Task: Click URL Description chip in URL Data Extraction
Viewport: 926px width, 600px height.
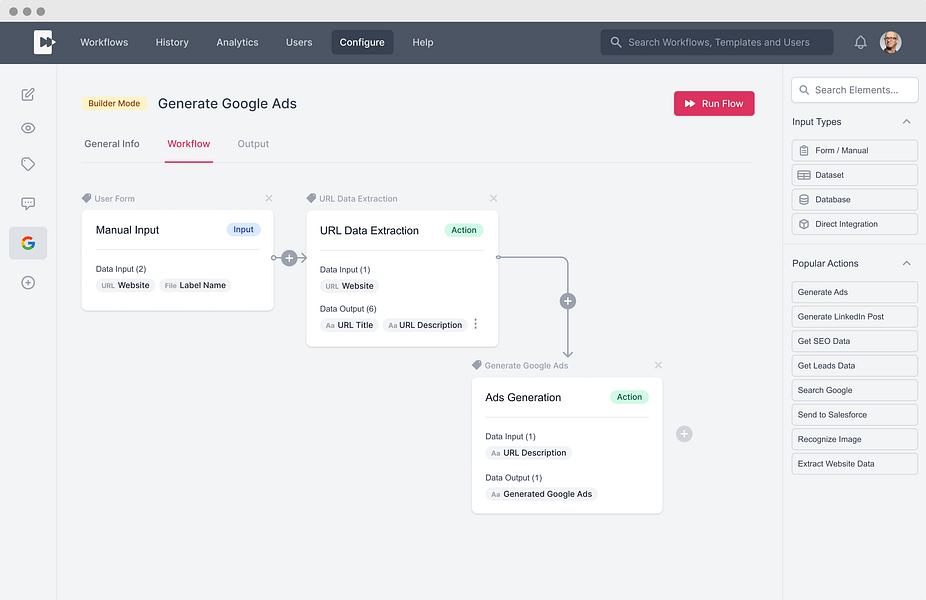Action: pyautogui.click(x=425, y=325)
